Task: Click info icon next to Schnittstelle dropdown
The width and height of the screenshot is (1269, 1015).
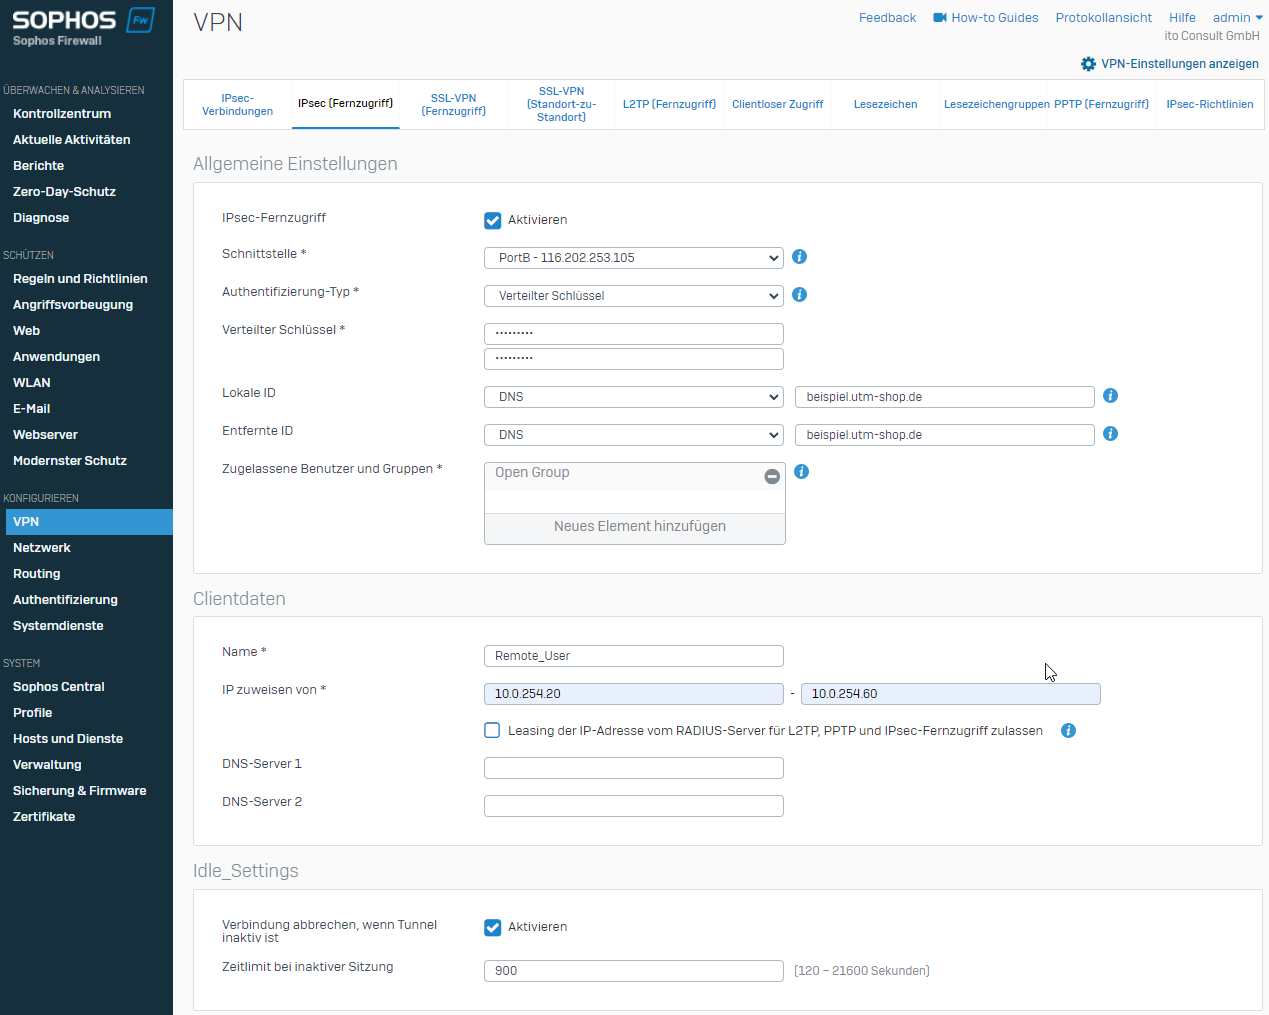Action: tap(799, 257)
